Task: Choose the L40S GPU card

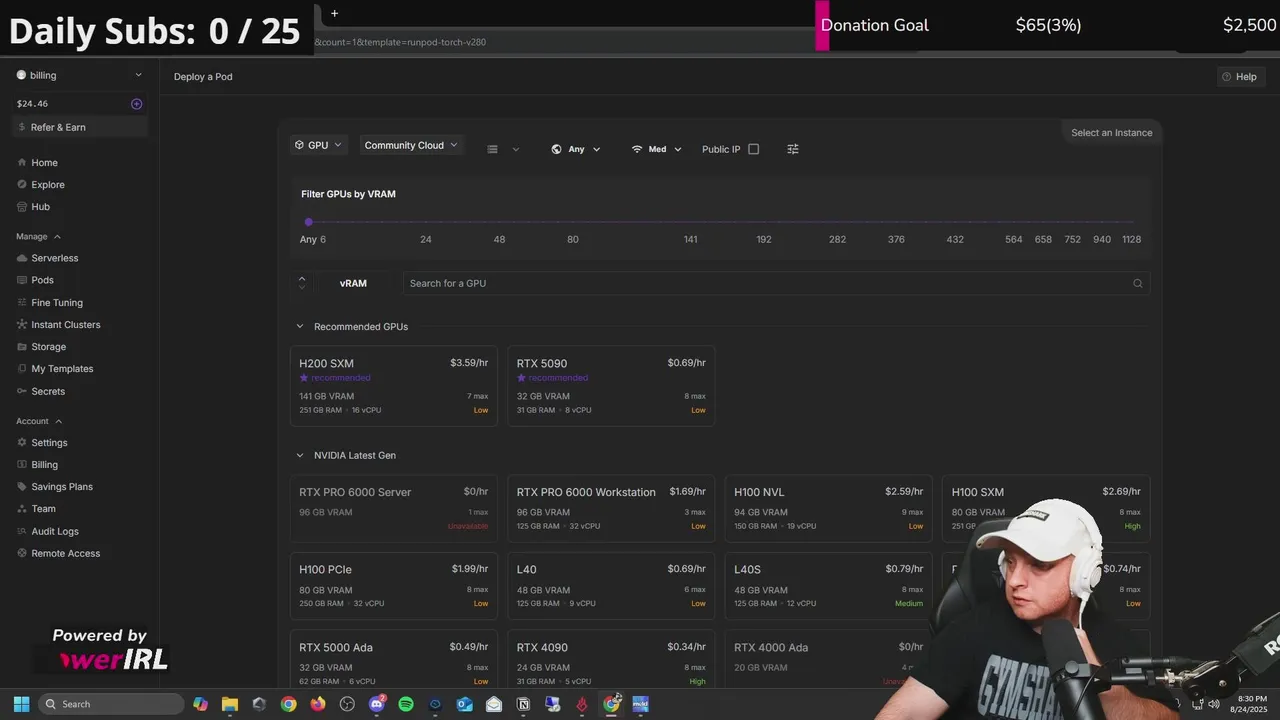Action: coord(829,586)
